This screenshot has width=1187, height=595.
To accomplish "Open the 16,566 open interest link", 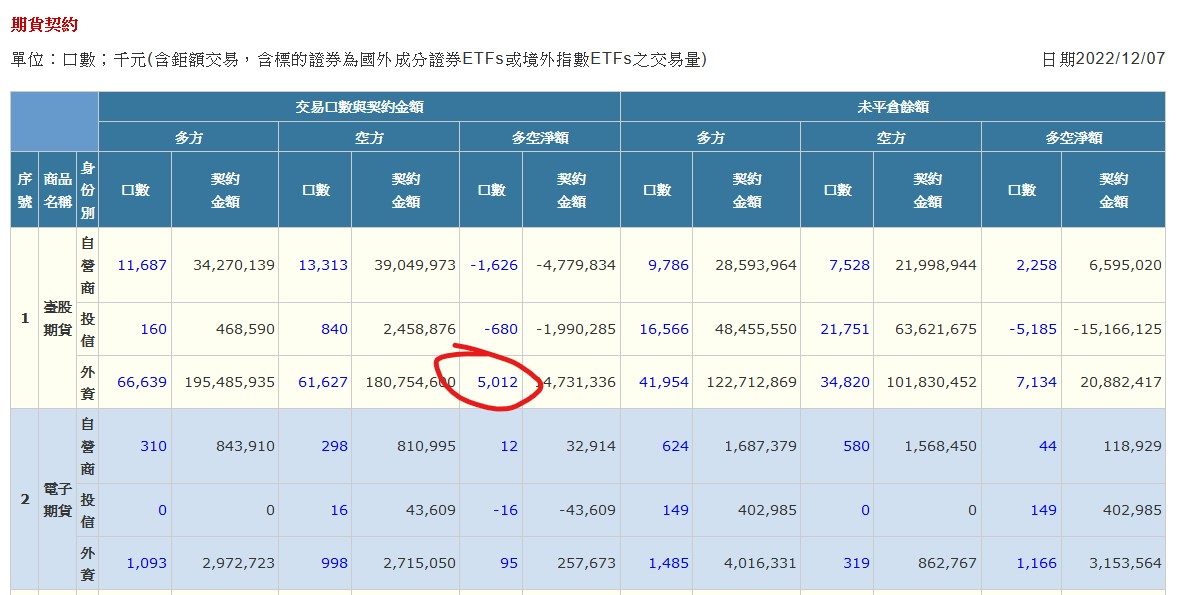I will 665,329.
